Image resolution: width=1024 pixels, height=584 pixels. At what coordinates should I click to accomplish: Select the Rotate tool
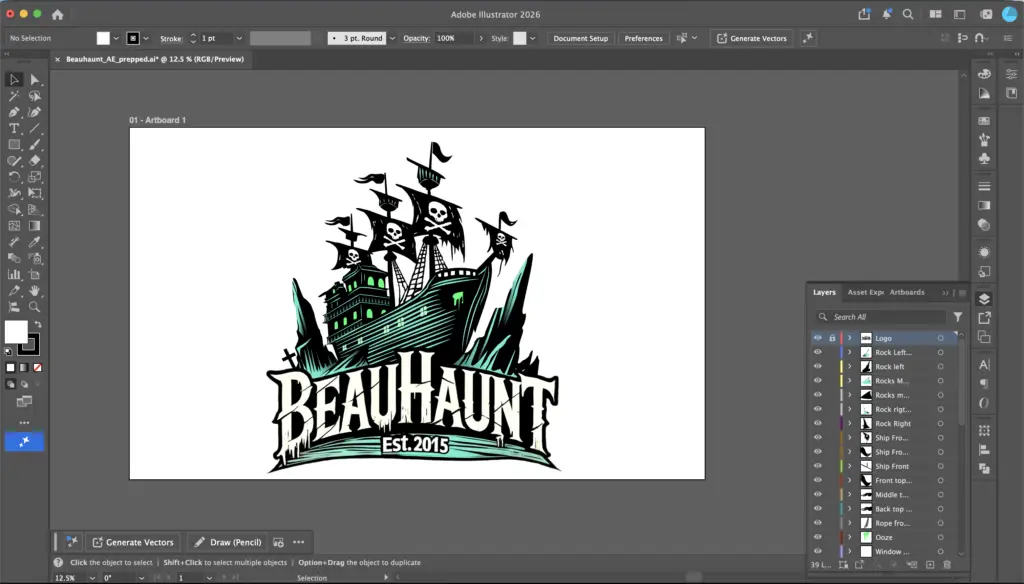click(x=14, y=177)
